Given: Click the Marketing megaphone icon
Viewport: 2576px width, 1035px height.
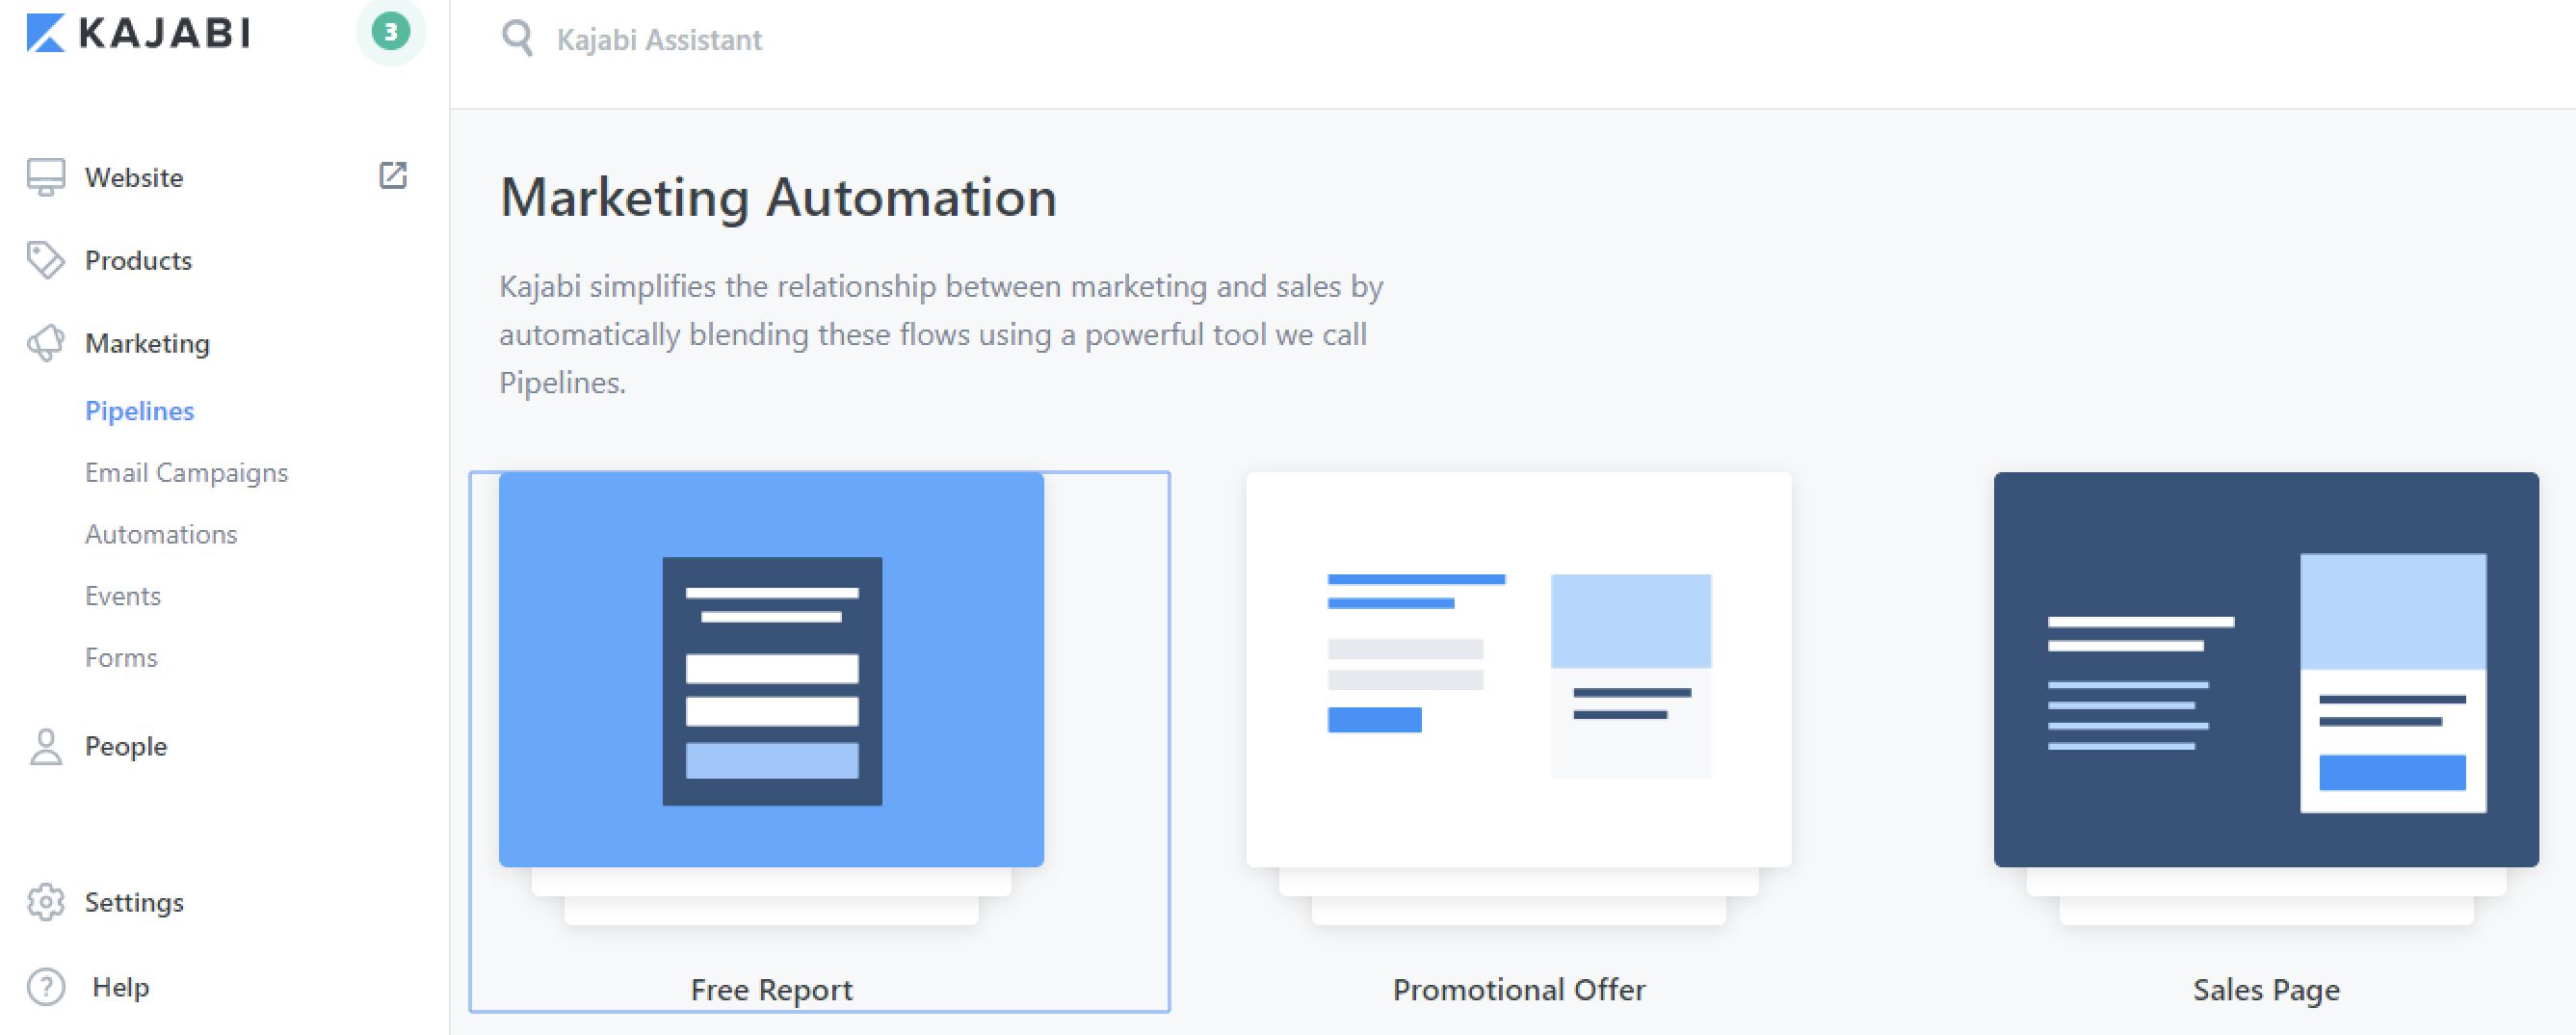Looking at the screenshot, I should coord(46,343).
